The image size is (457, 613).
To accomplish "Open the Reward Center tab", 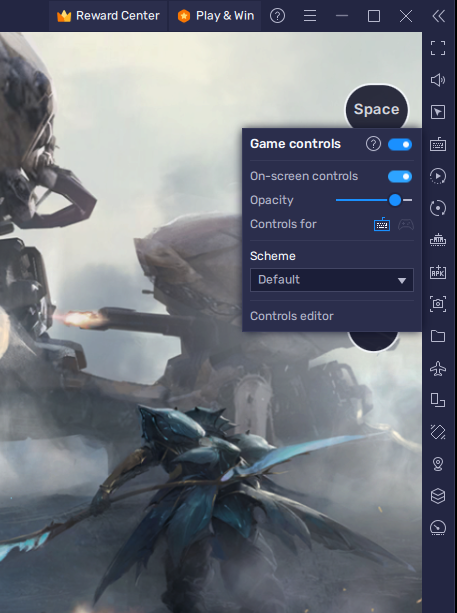I will click(108, 16).
